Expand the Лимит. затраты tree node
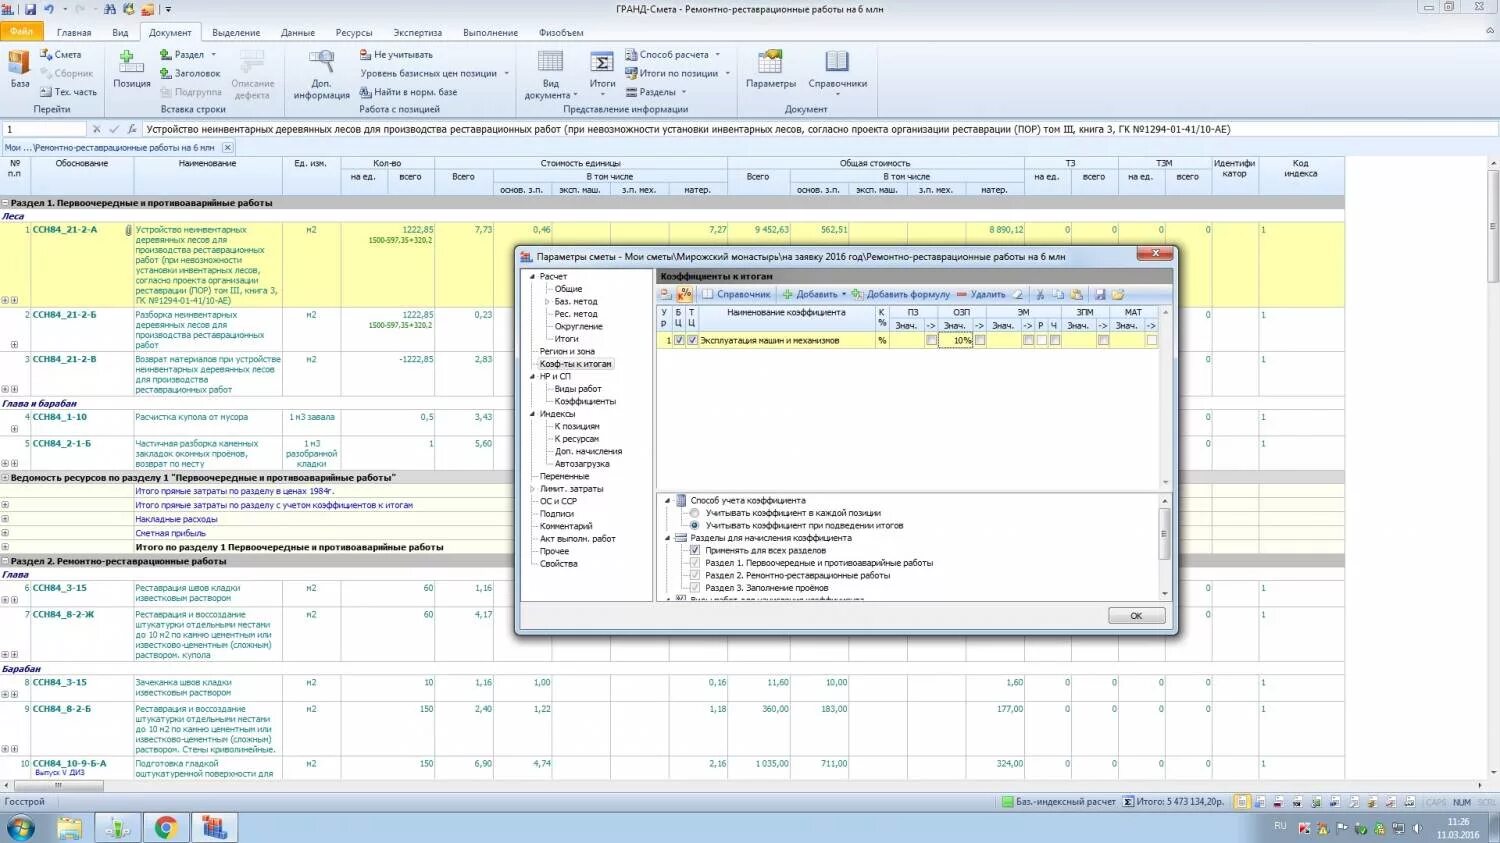 coord(532,489)
